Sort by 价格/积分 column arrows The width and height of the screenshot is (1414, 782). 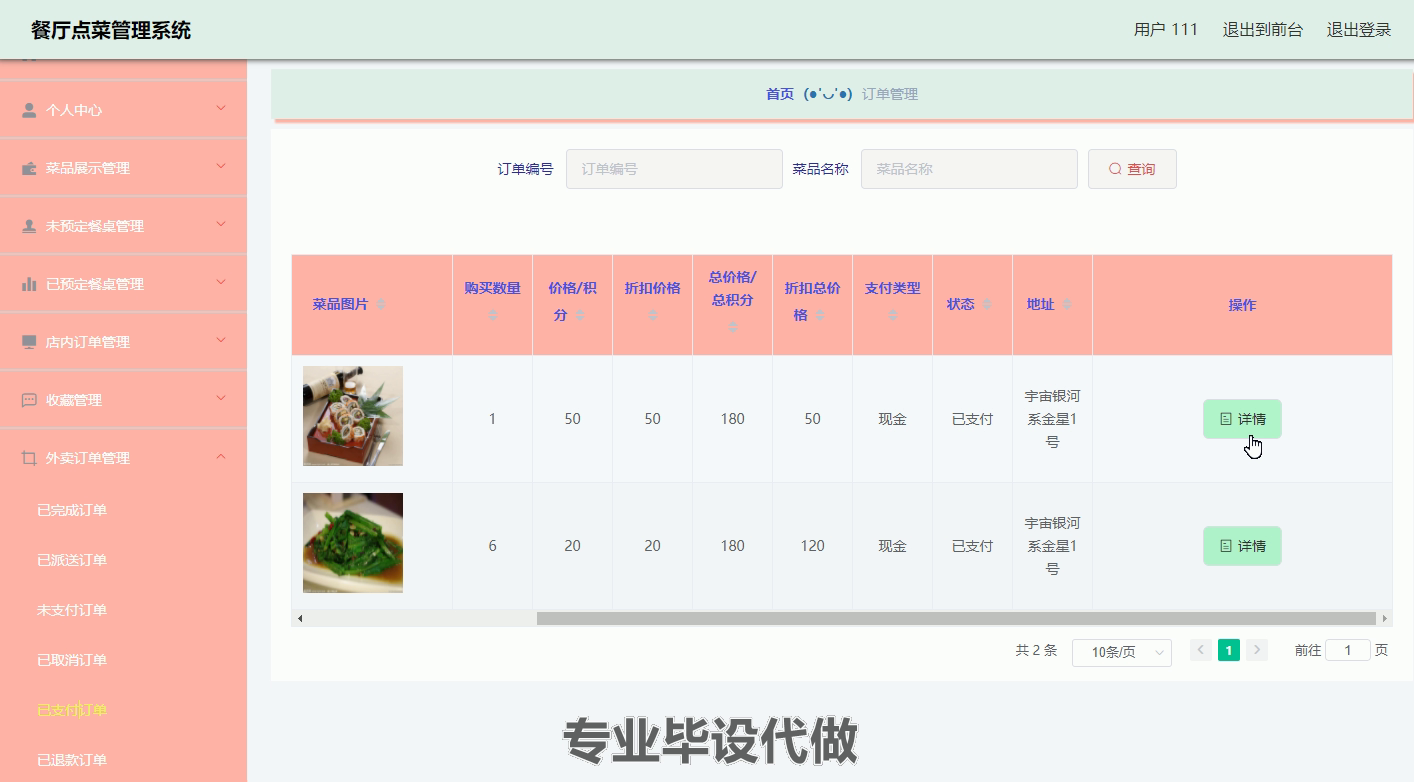point(580,315)
